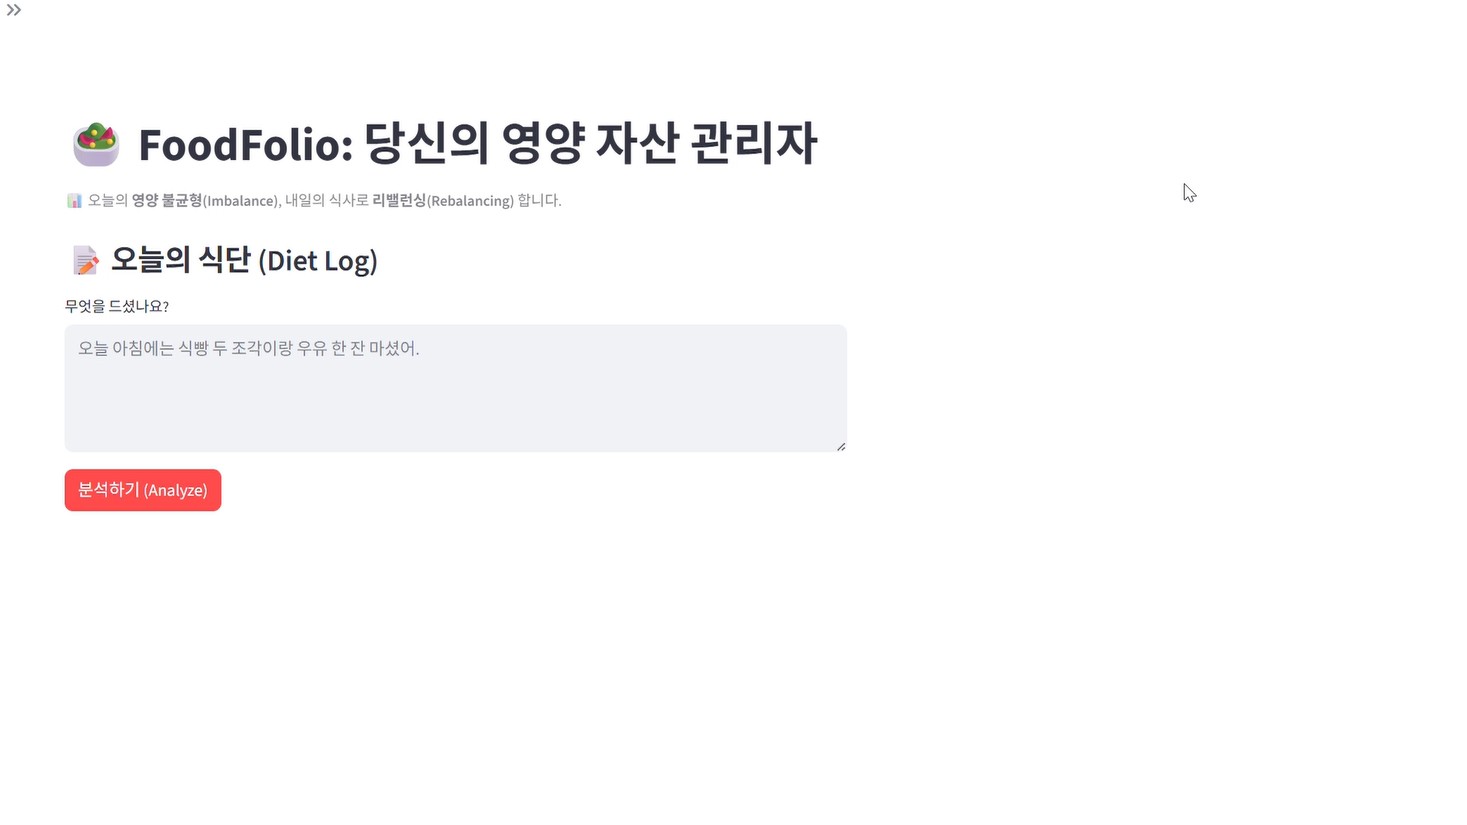Click "오늘의" at the subtitle start
Viewport: 1467px width, 825px height.
pyautogui.click(x=108, y=201)
